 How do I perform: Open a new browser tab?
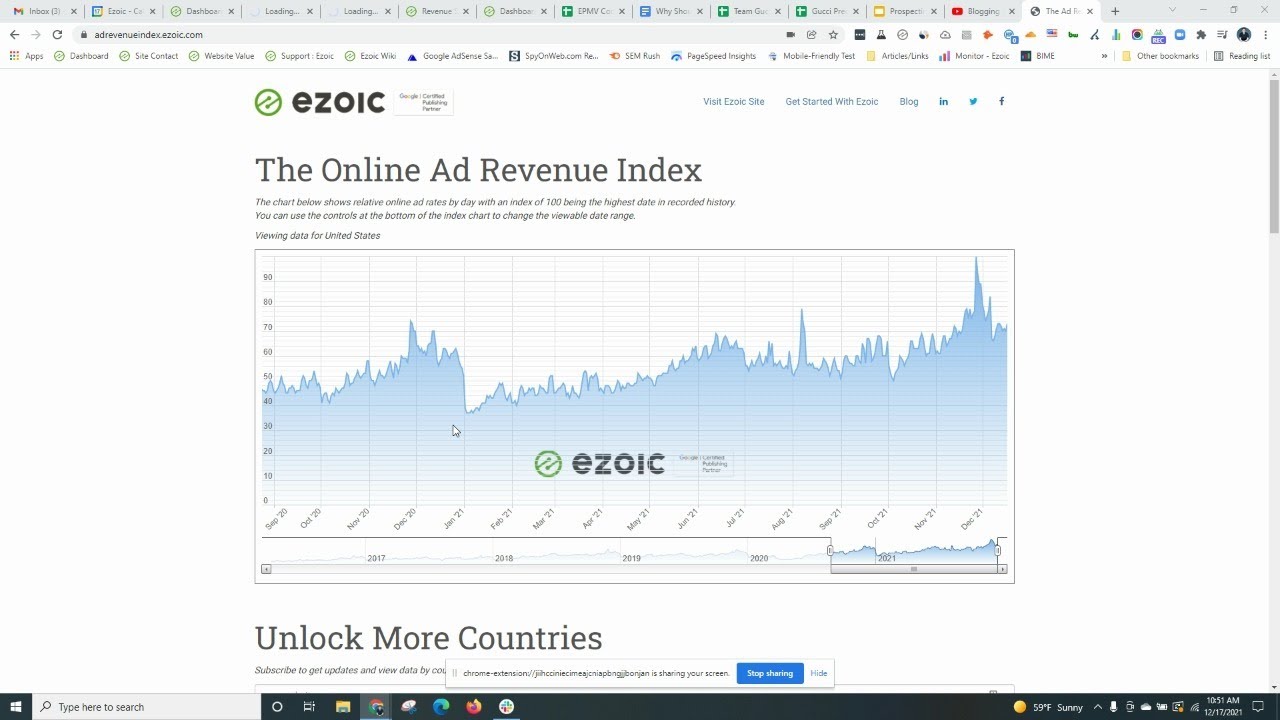click(x=1115, y=11)
